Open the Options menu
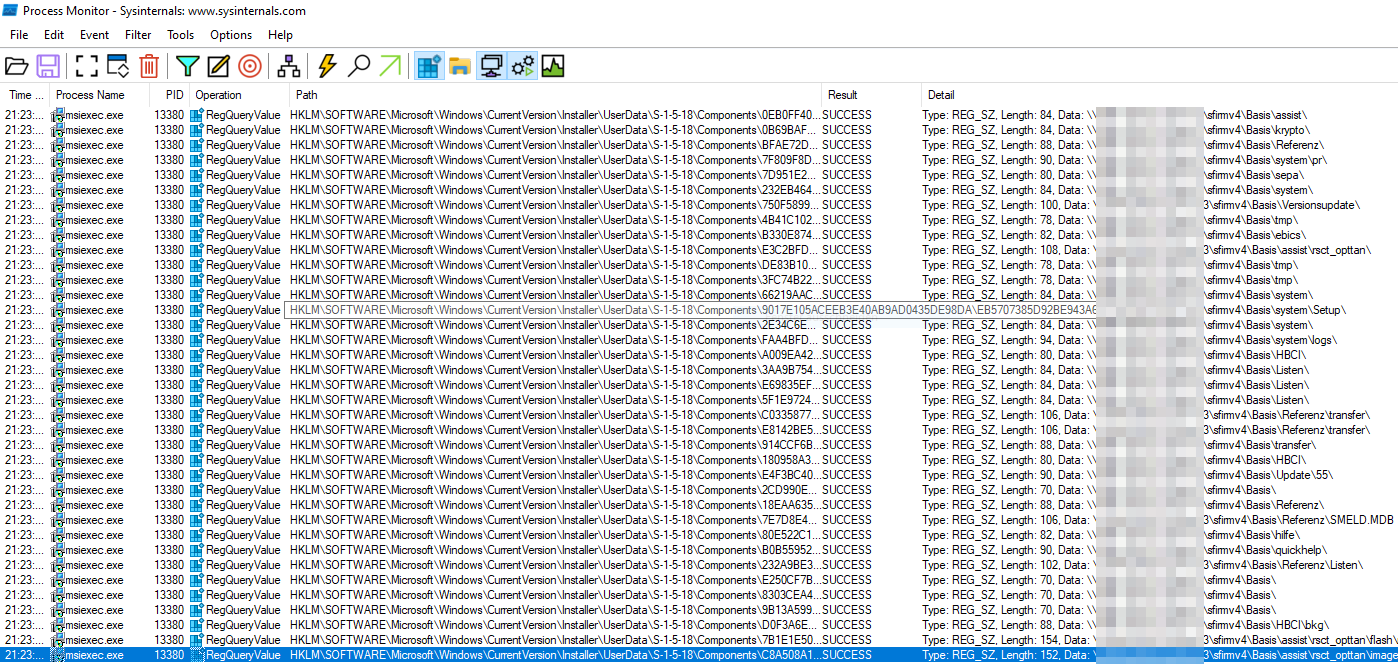 pyautogui.click(x=231, y=35)
